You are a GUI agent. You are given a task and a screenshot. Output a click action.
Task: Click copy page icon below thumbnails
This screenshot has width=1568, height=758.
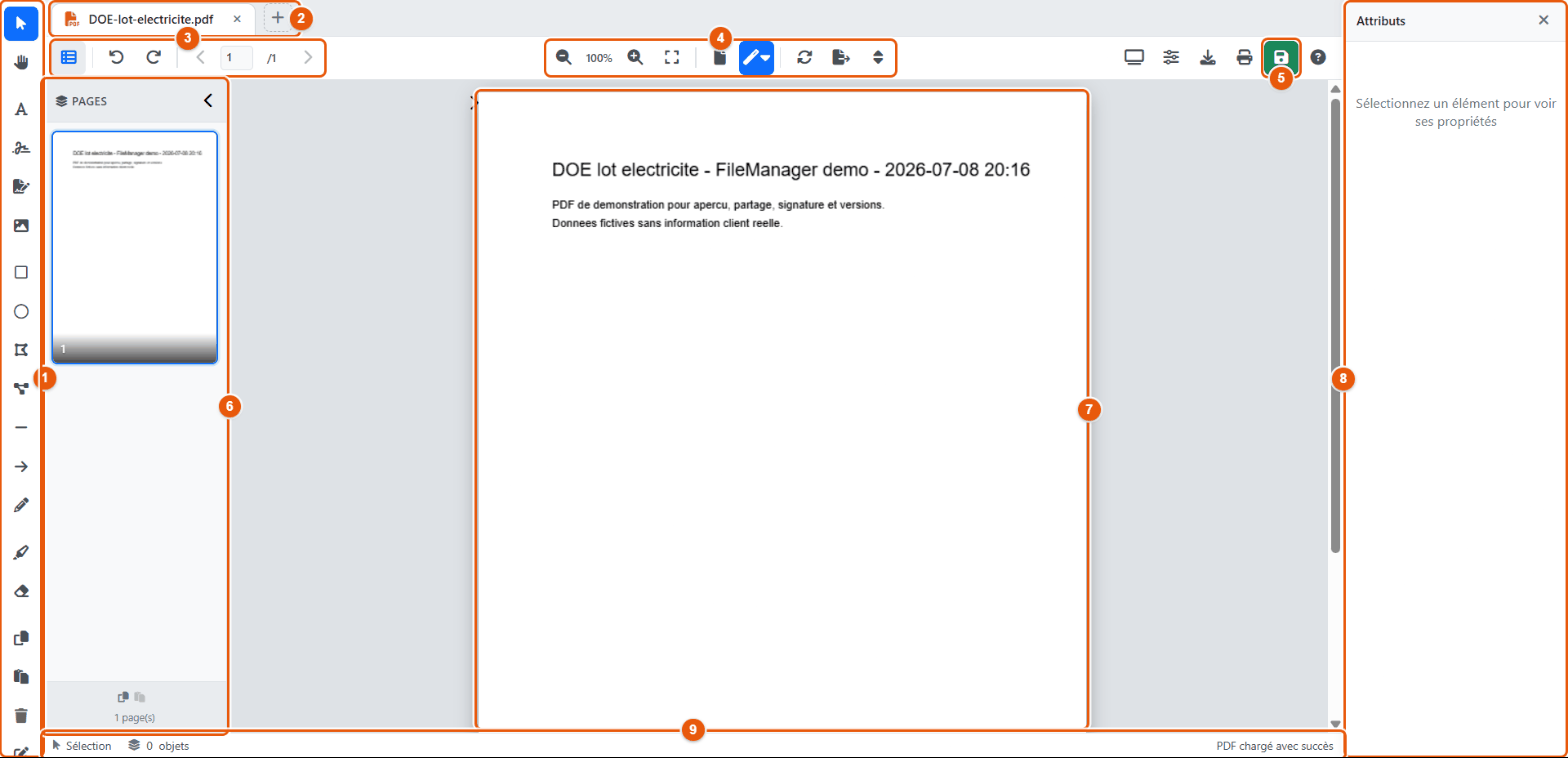(123, 697)
